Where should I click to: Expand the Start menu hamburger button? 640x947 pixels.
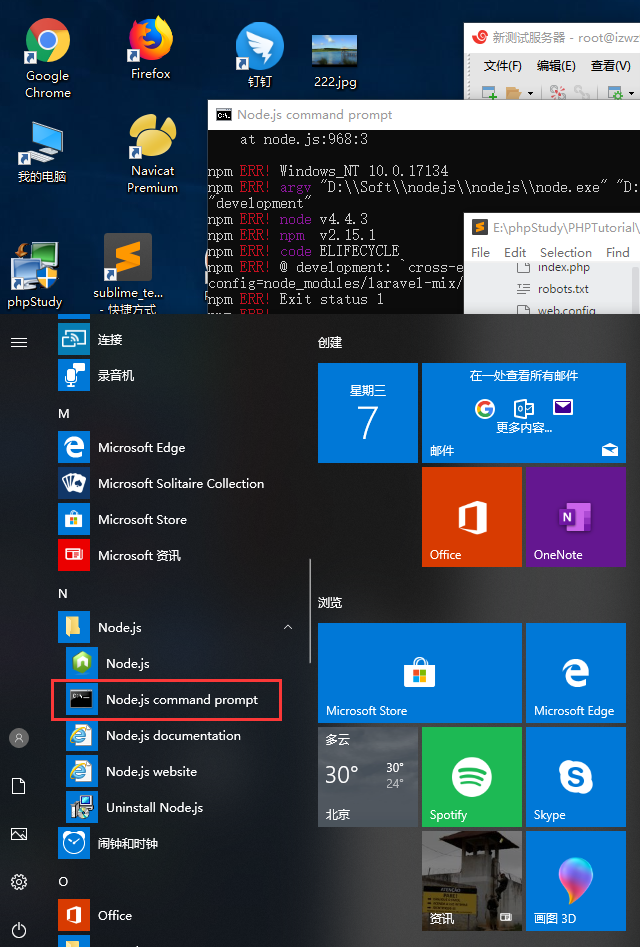click(x=19, y=342)
